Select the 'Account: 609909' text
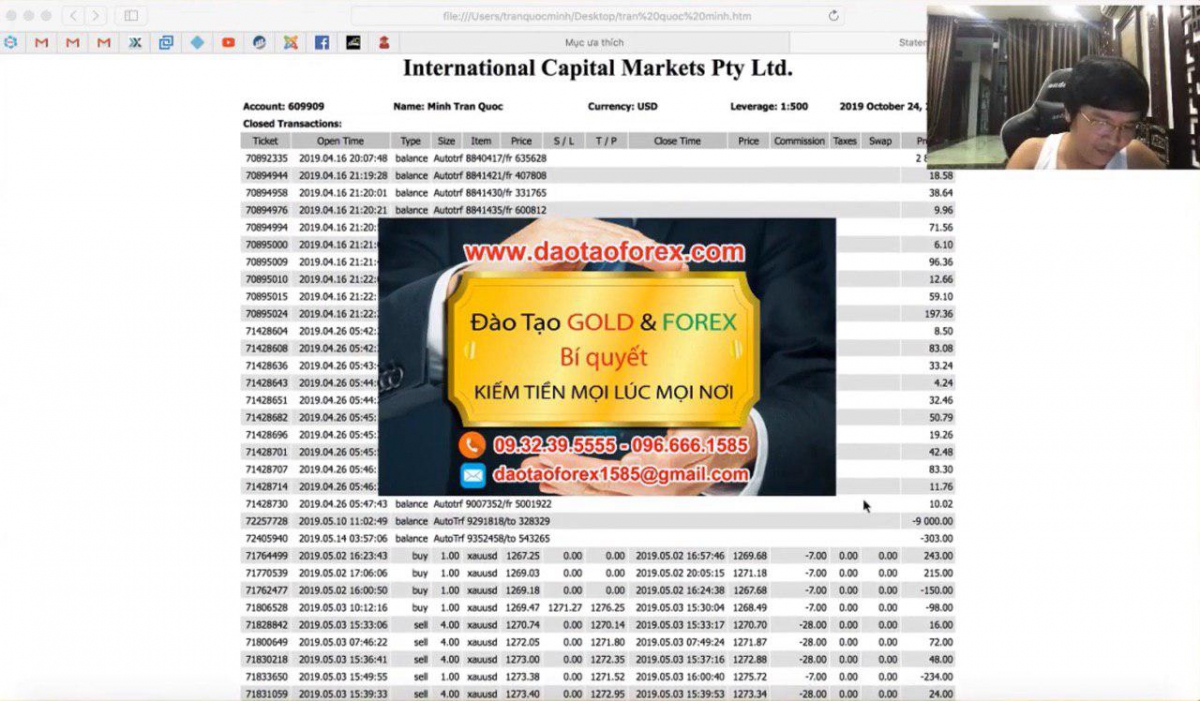 284,106
